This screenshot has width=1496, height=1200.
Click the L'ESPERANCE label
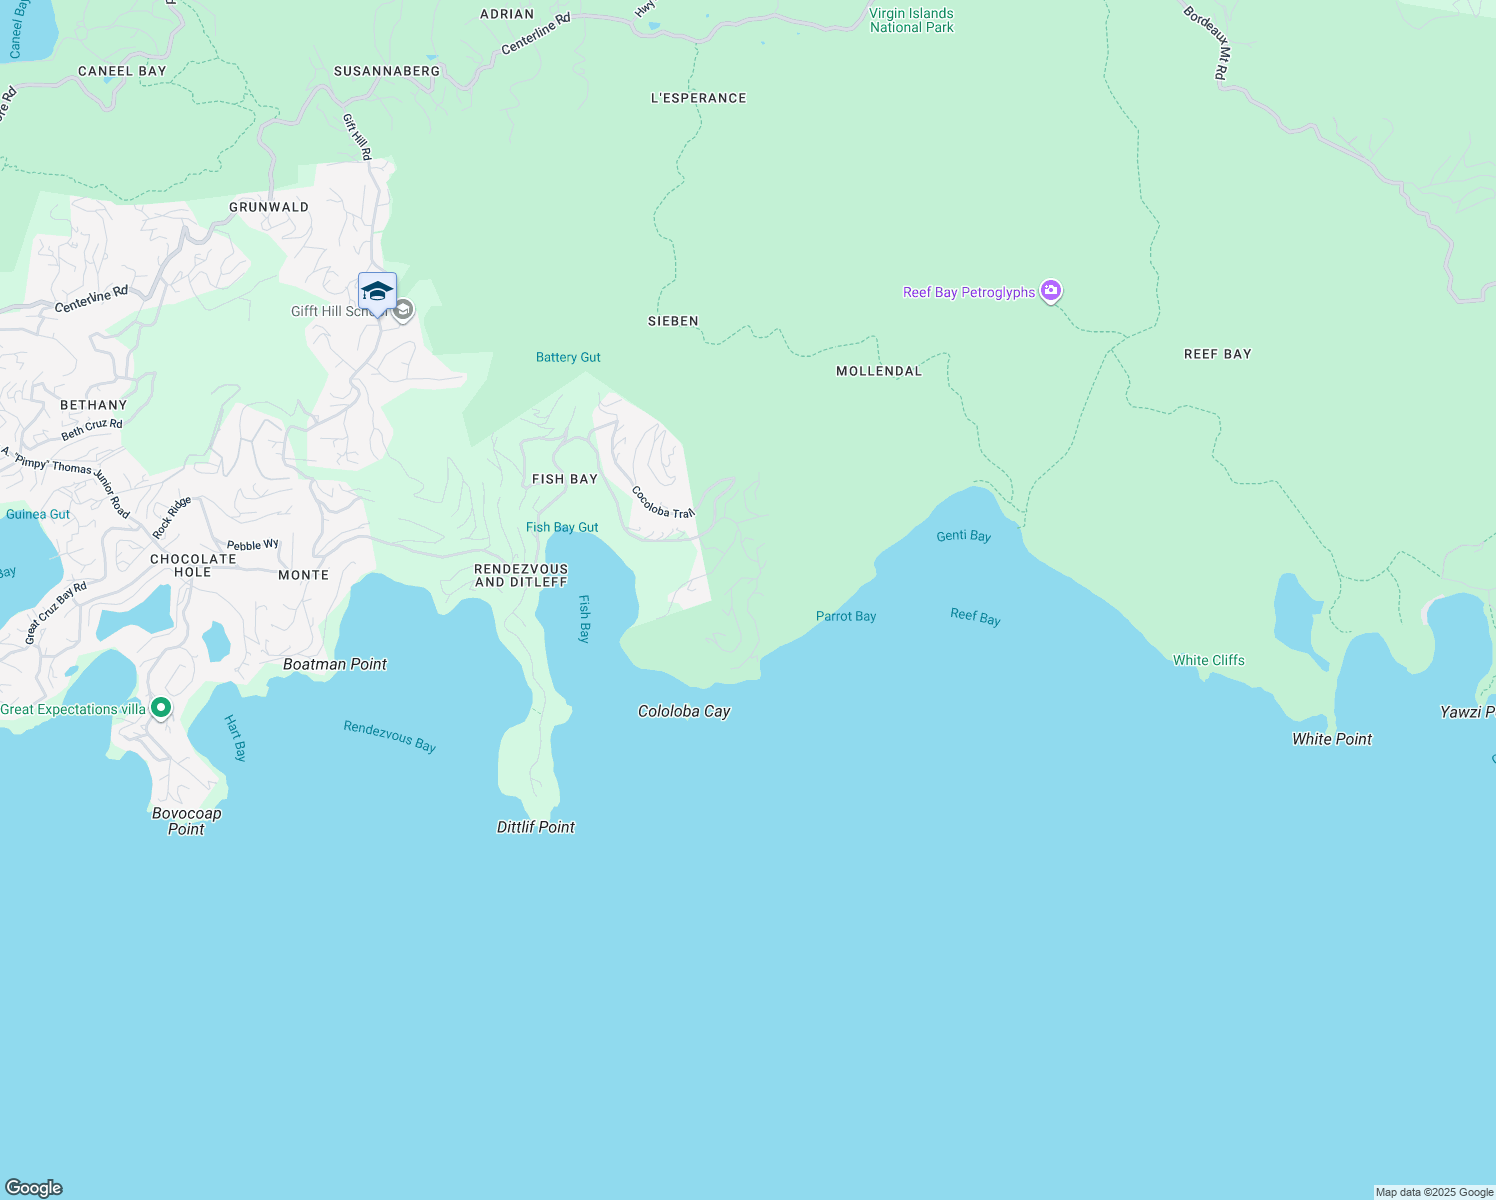(699, 98)
